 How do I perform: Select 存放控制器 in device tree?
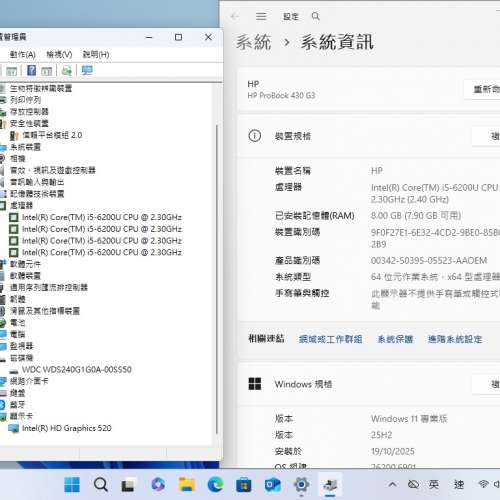point(29,111)
